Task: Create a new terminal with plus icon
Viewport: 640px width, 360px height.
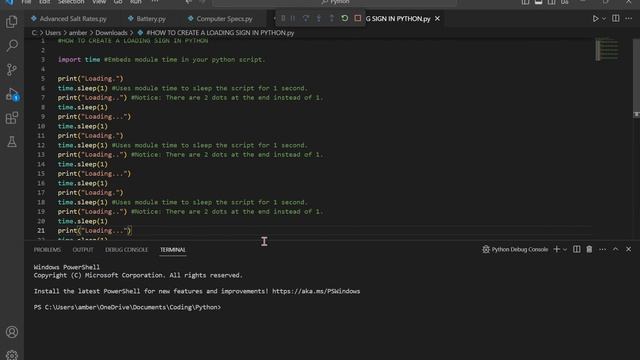Action: (x=556, y=249)
